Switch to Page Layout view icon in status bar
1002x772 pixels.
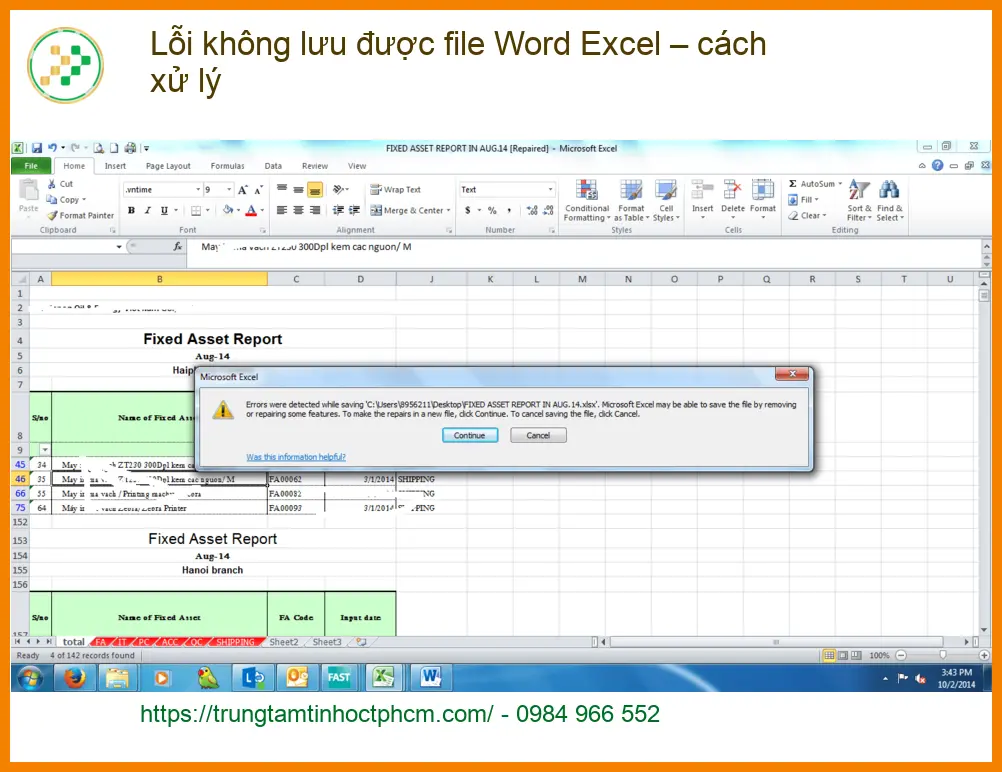click(x=843, y=655)
